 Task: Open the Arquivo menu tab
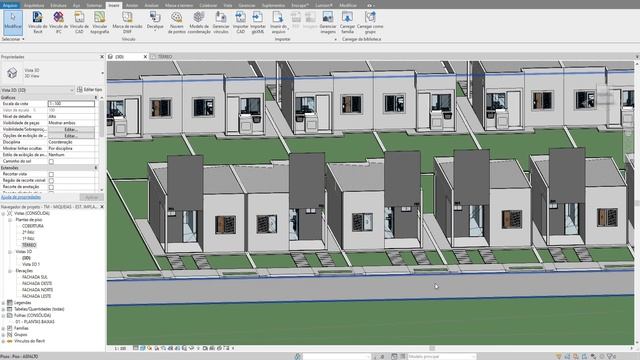coord(10,5)
